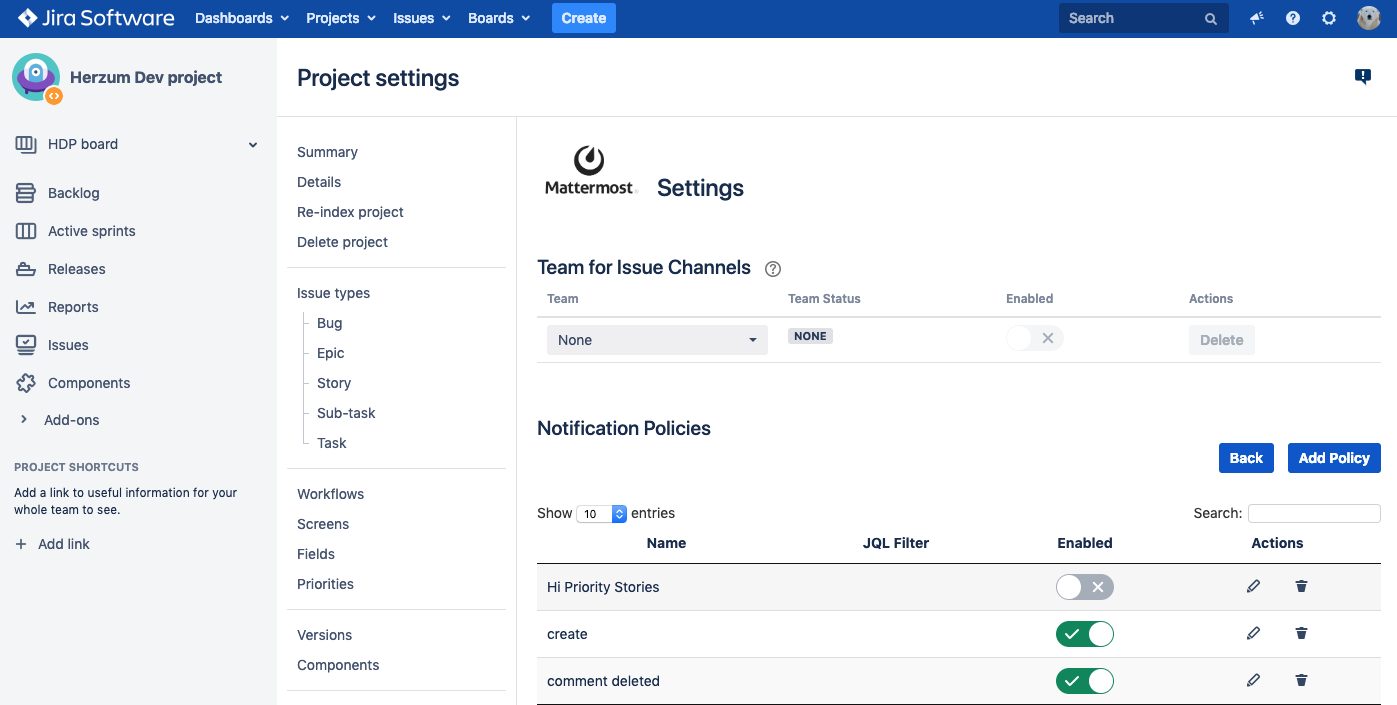The image size is (1397, 705).
Task: Open the Jira settings gear icon
Action: click(x=1329, y=18)
